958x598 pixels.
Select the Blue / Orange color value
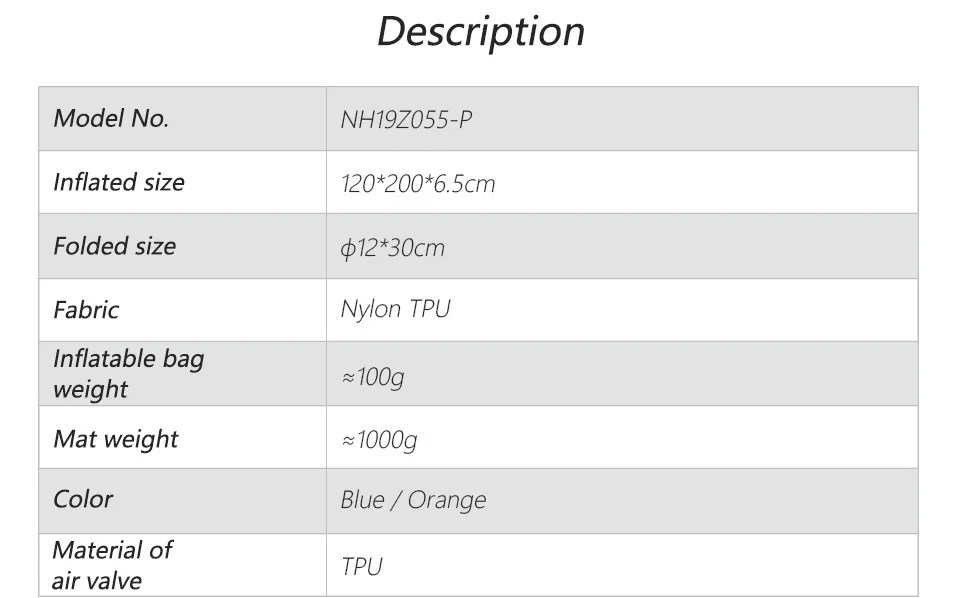point(413,501)
